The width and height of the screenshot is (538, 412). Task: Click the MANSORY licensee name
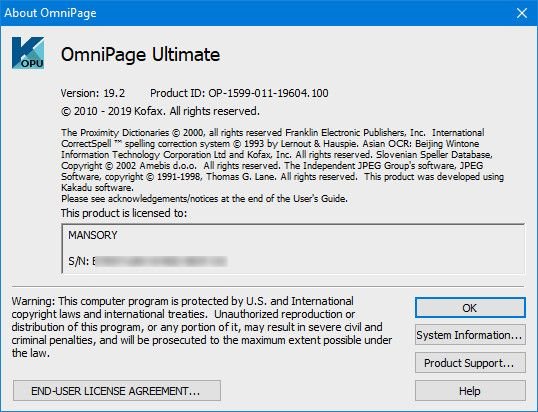coord(93,235)
